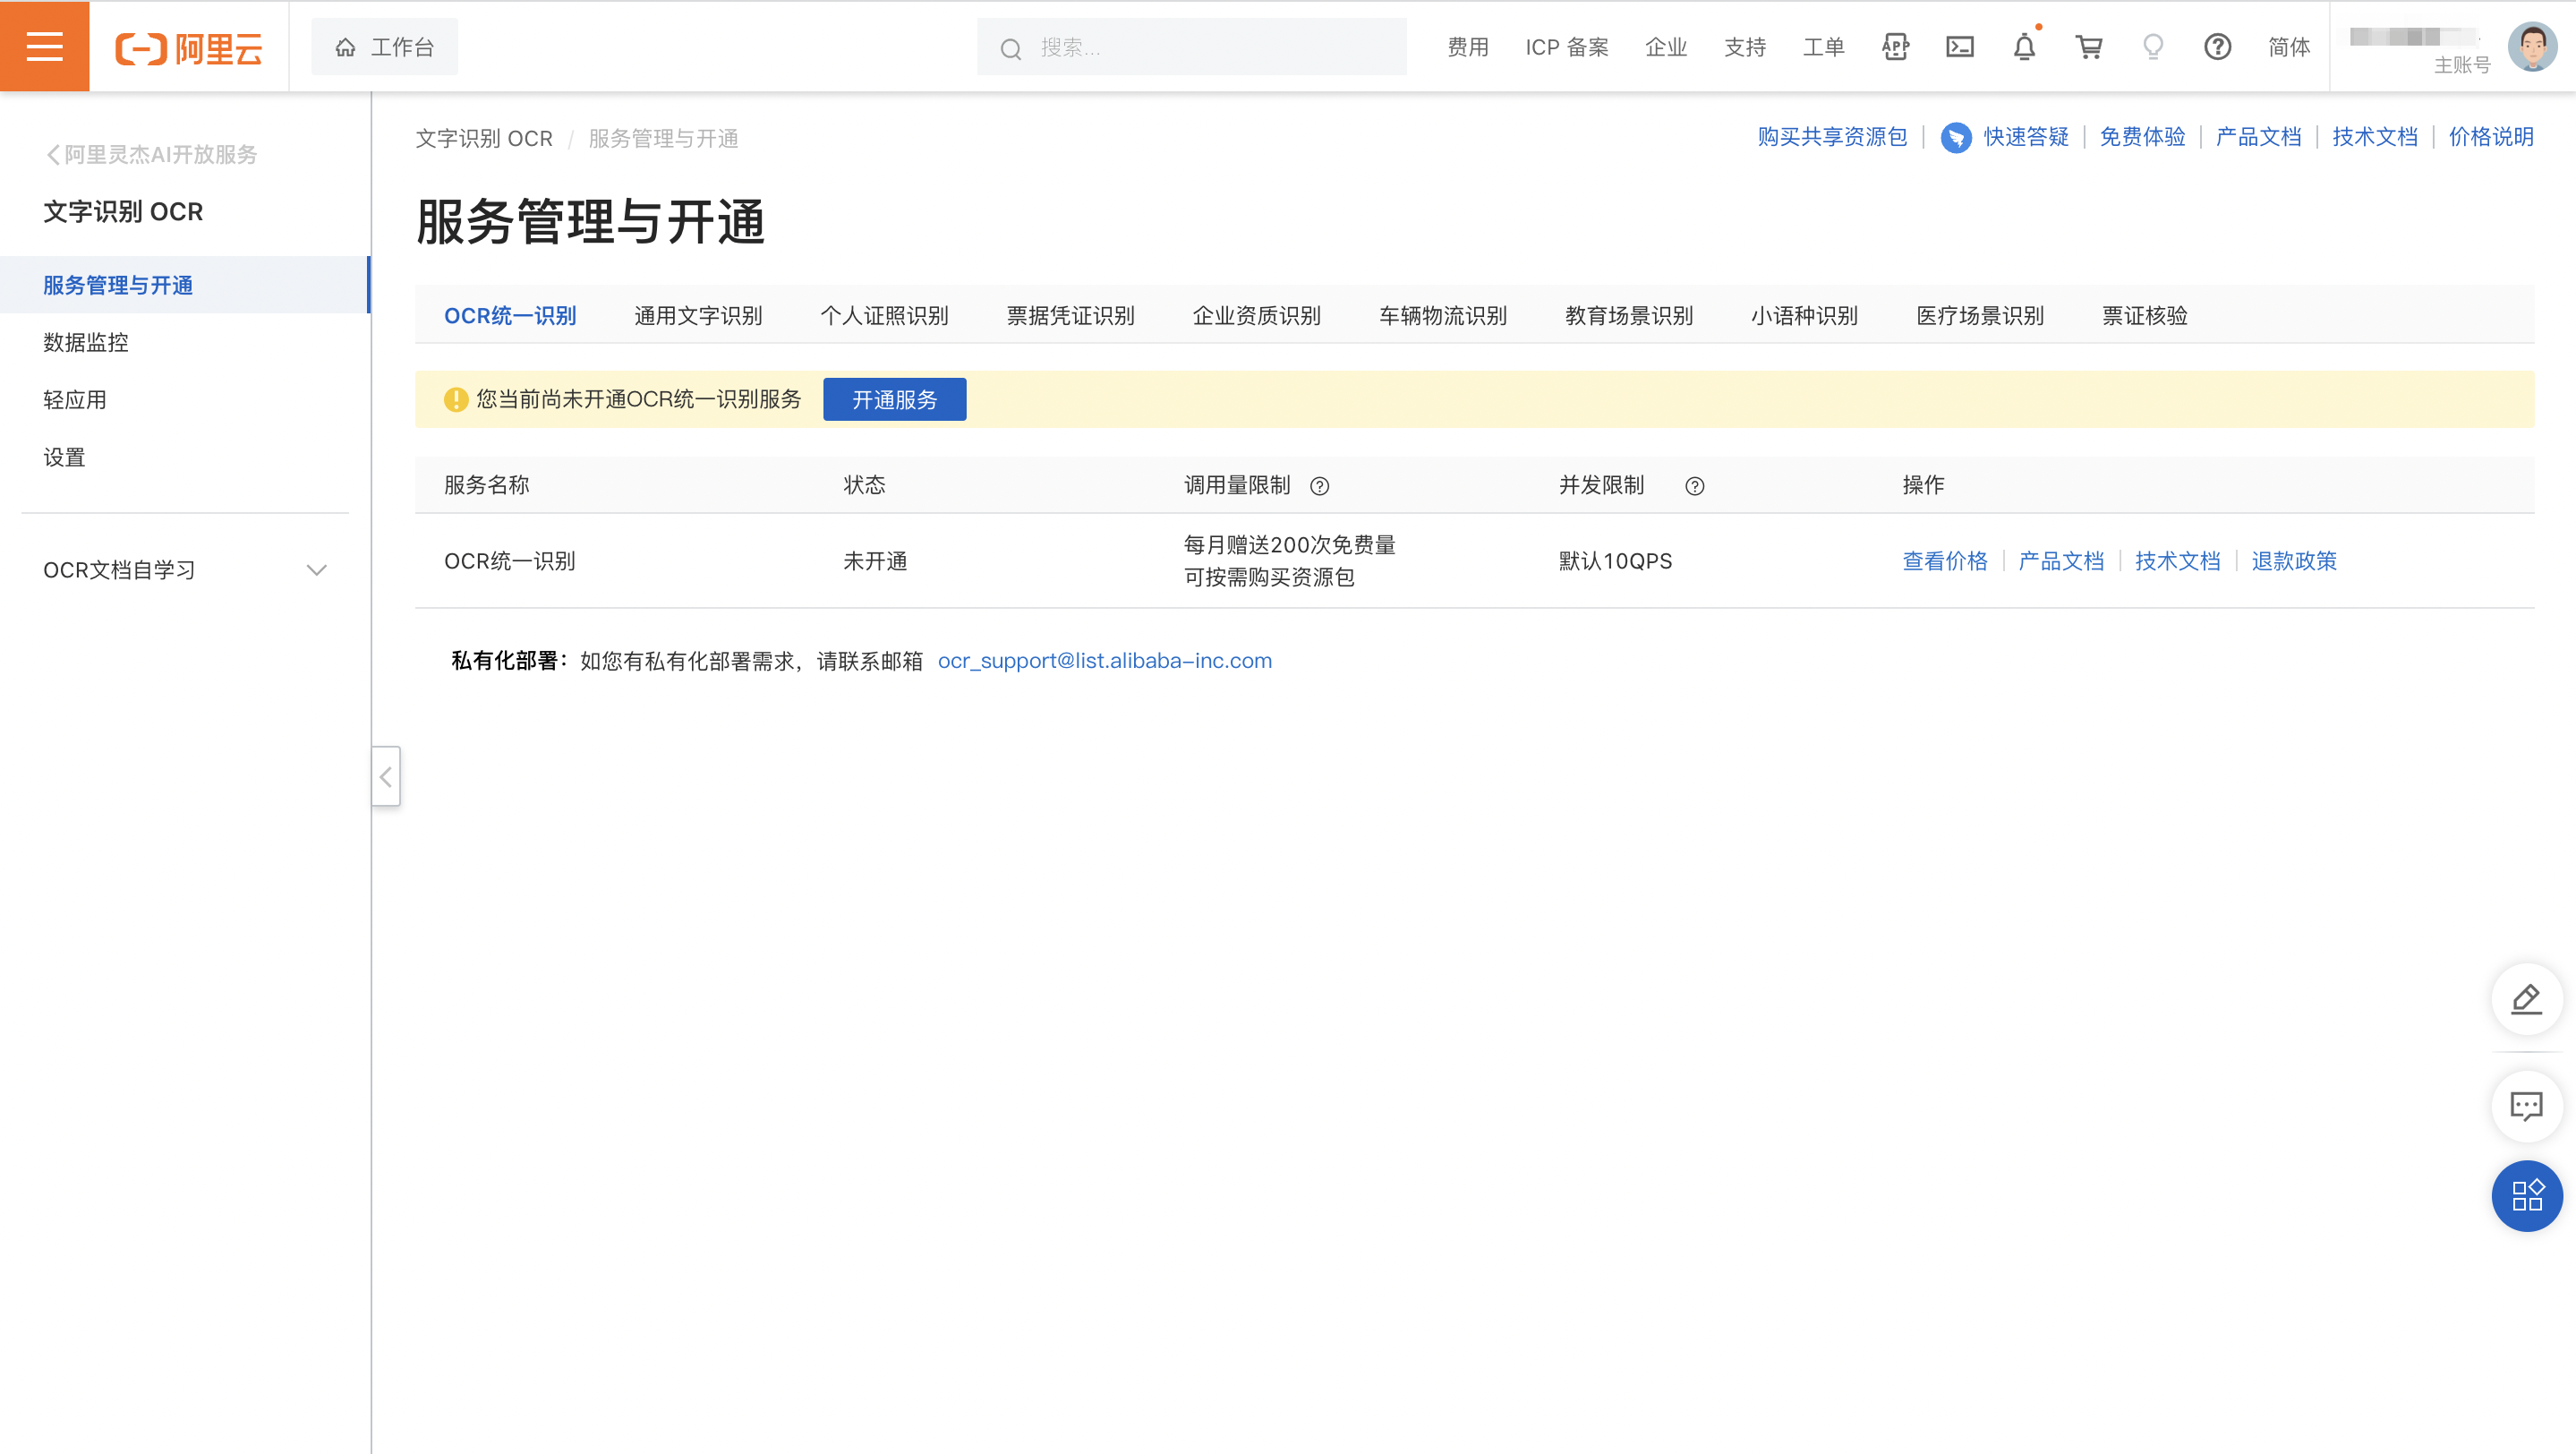Switch to 通用文字识别 tab
The width and height of the screenshot is (2576, 1454).
click(698, 315)
